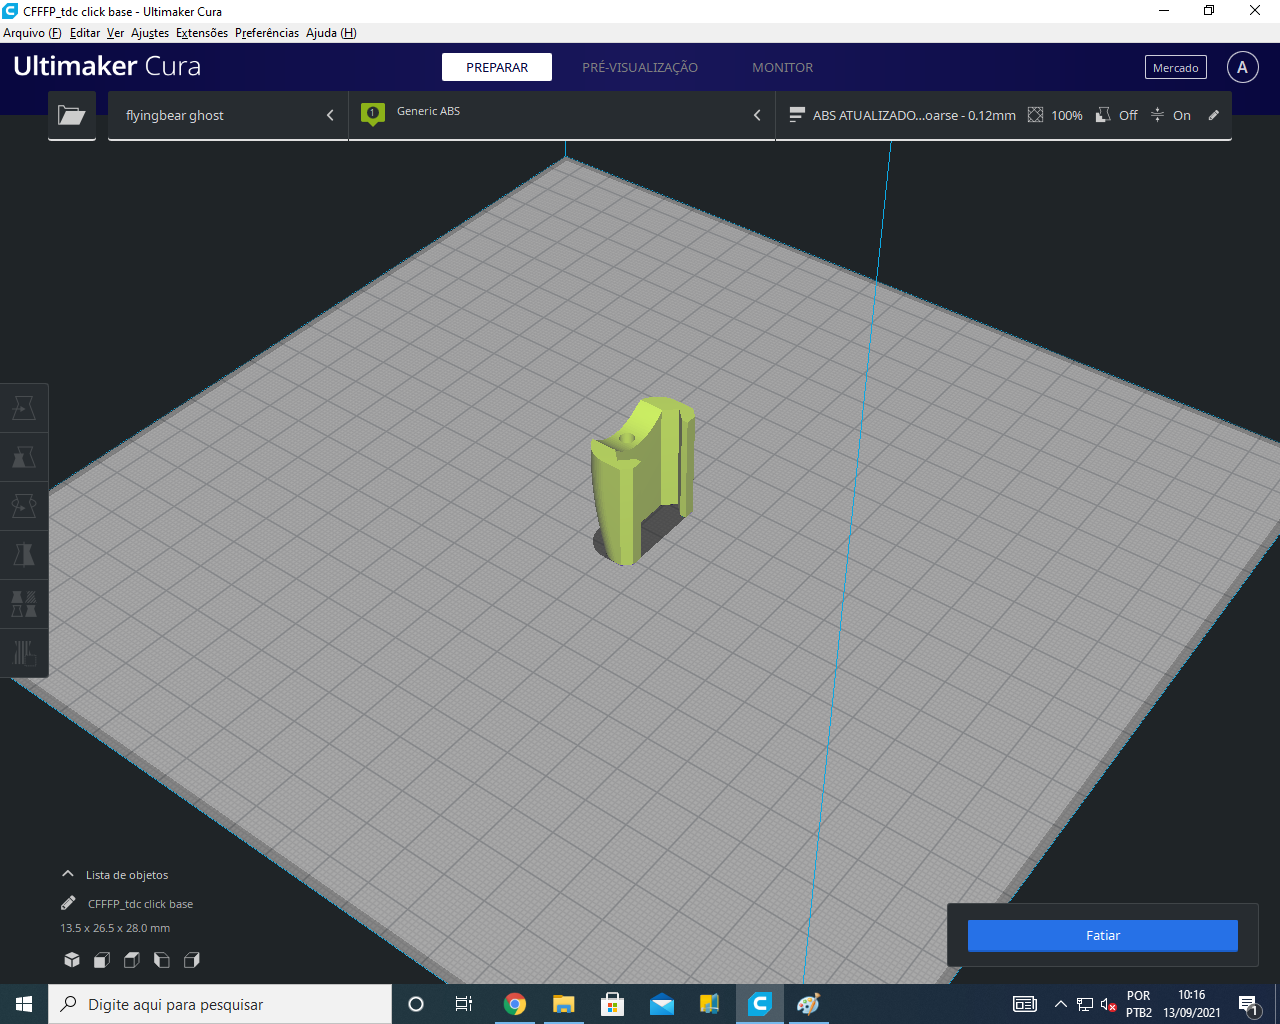The width and height of the screenshot is (1280, 1024).
Task: Show hidden system tray icons
Action: click(1060, 1004)
